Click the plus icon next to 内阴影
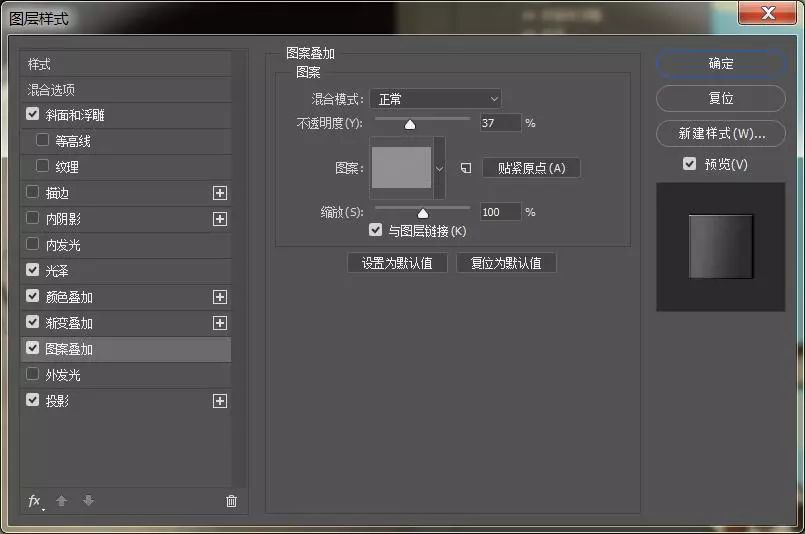The height and width of the screenshot is (534, 805). click(220, 219)
